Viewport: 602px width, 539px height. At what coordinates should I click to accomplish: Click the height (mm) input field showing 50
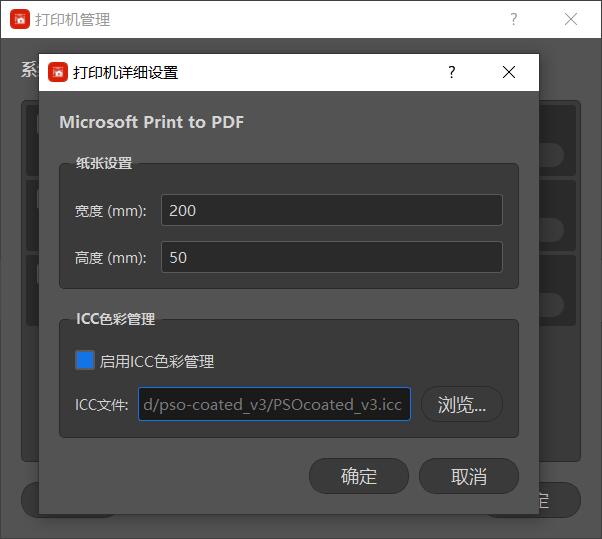coord(332,257)
